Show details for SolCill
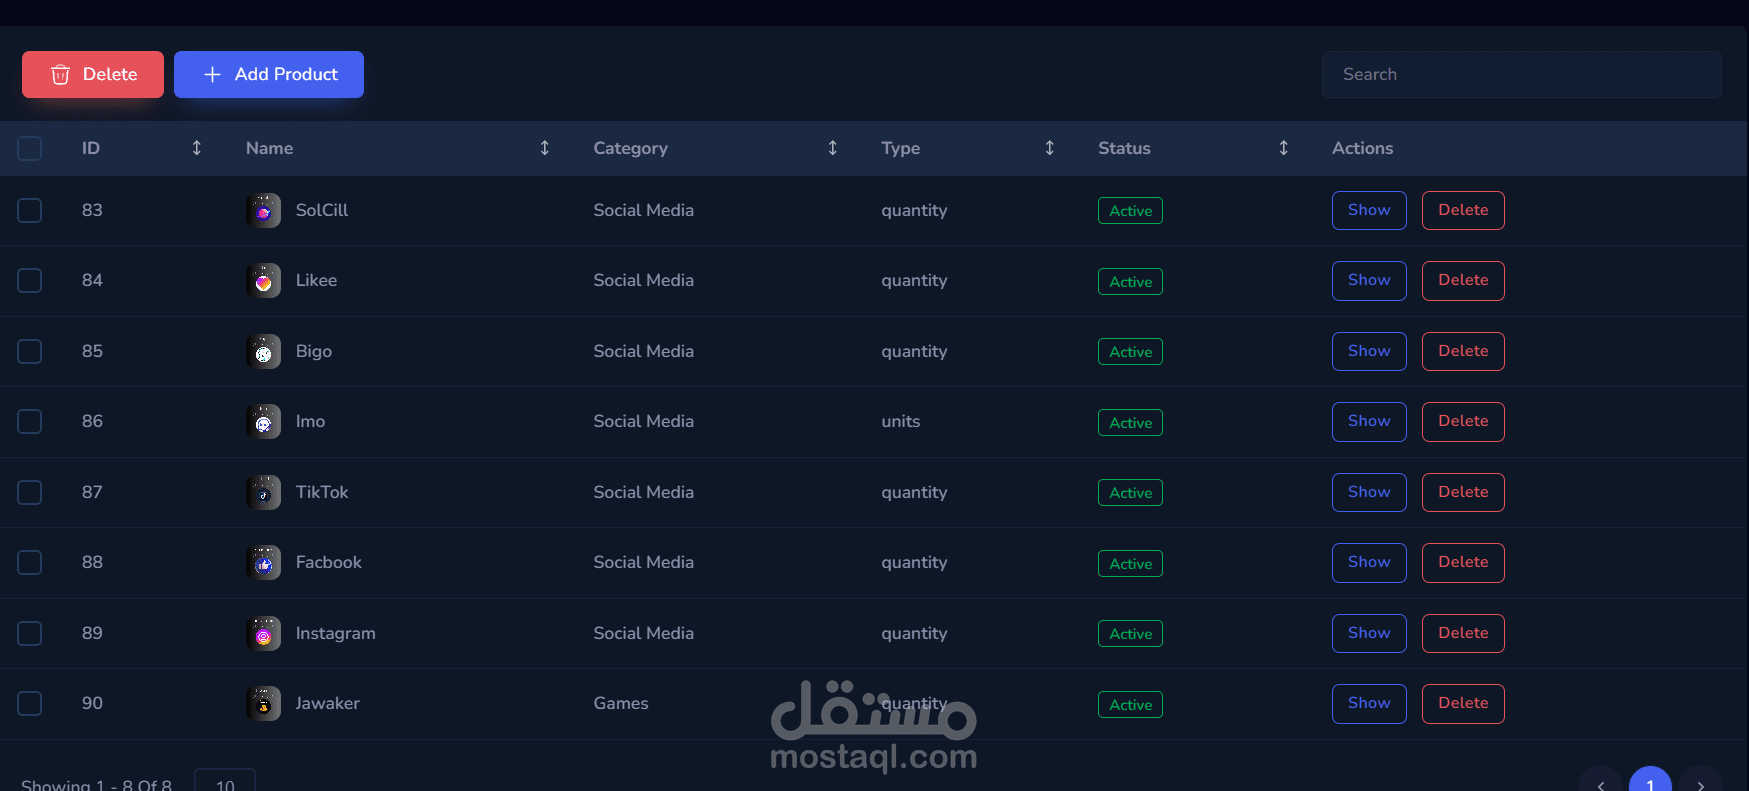 pos(1369,211)
